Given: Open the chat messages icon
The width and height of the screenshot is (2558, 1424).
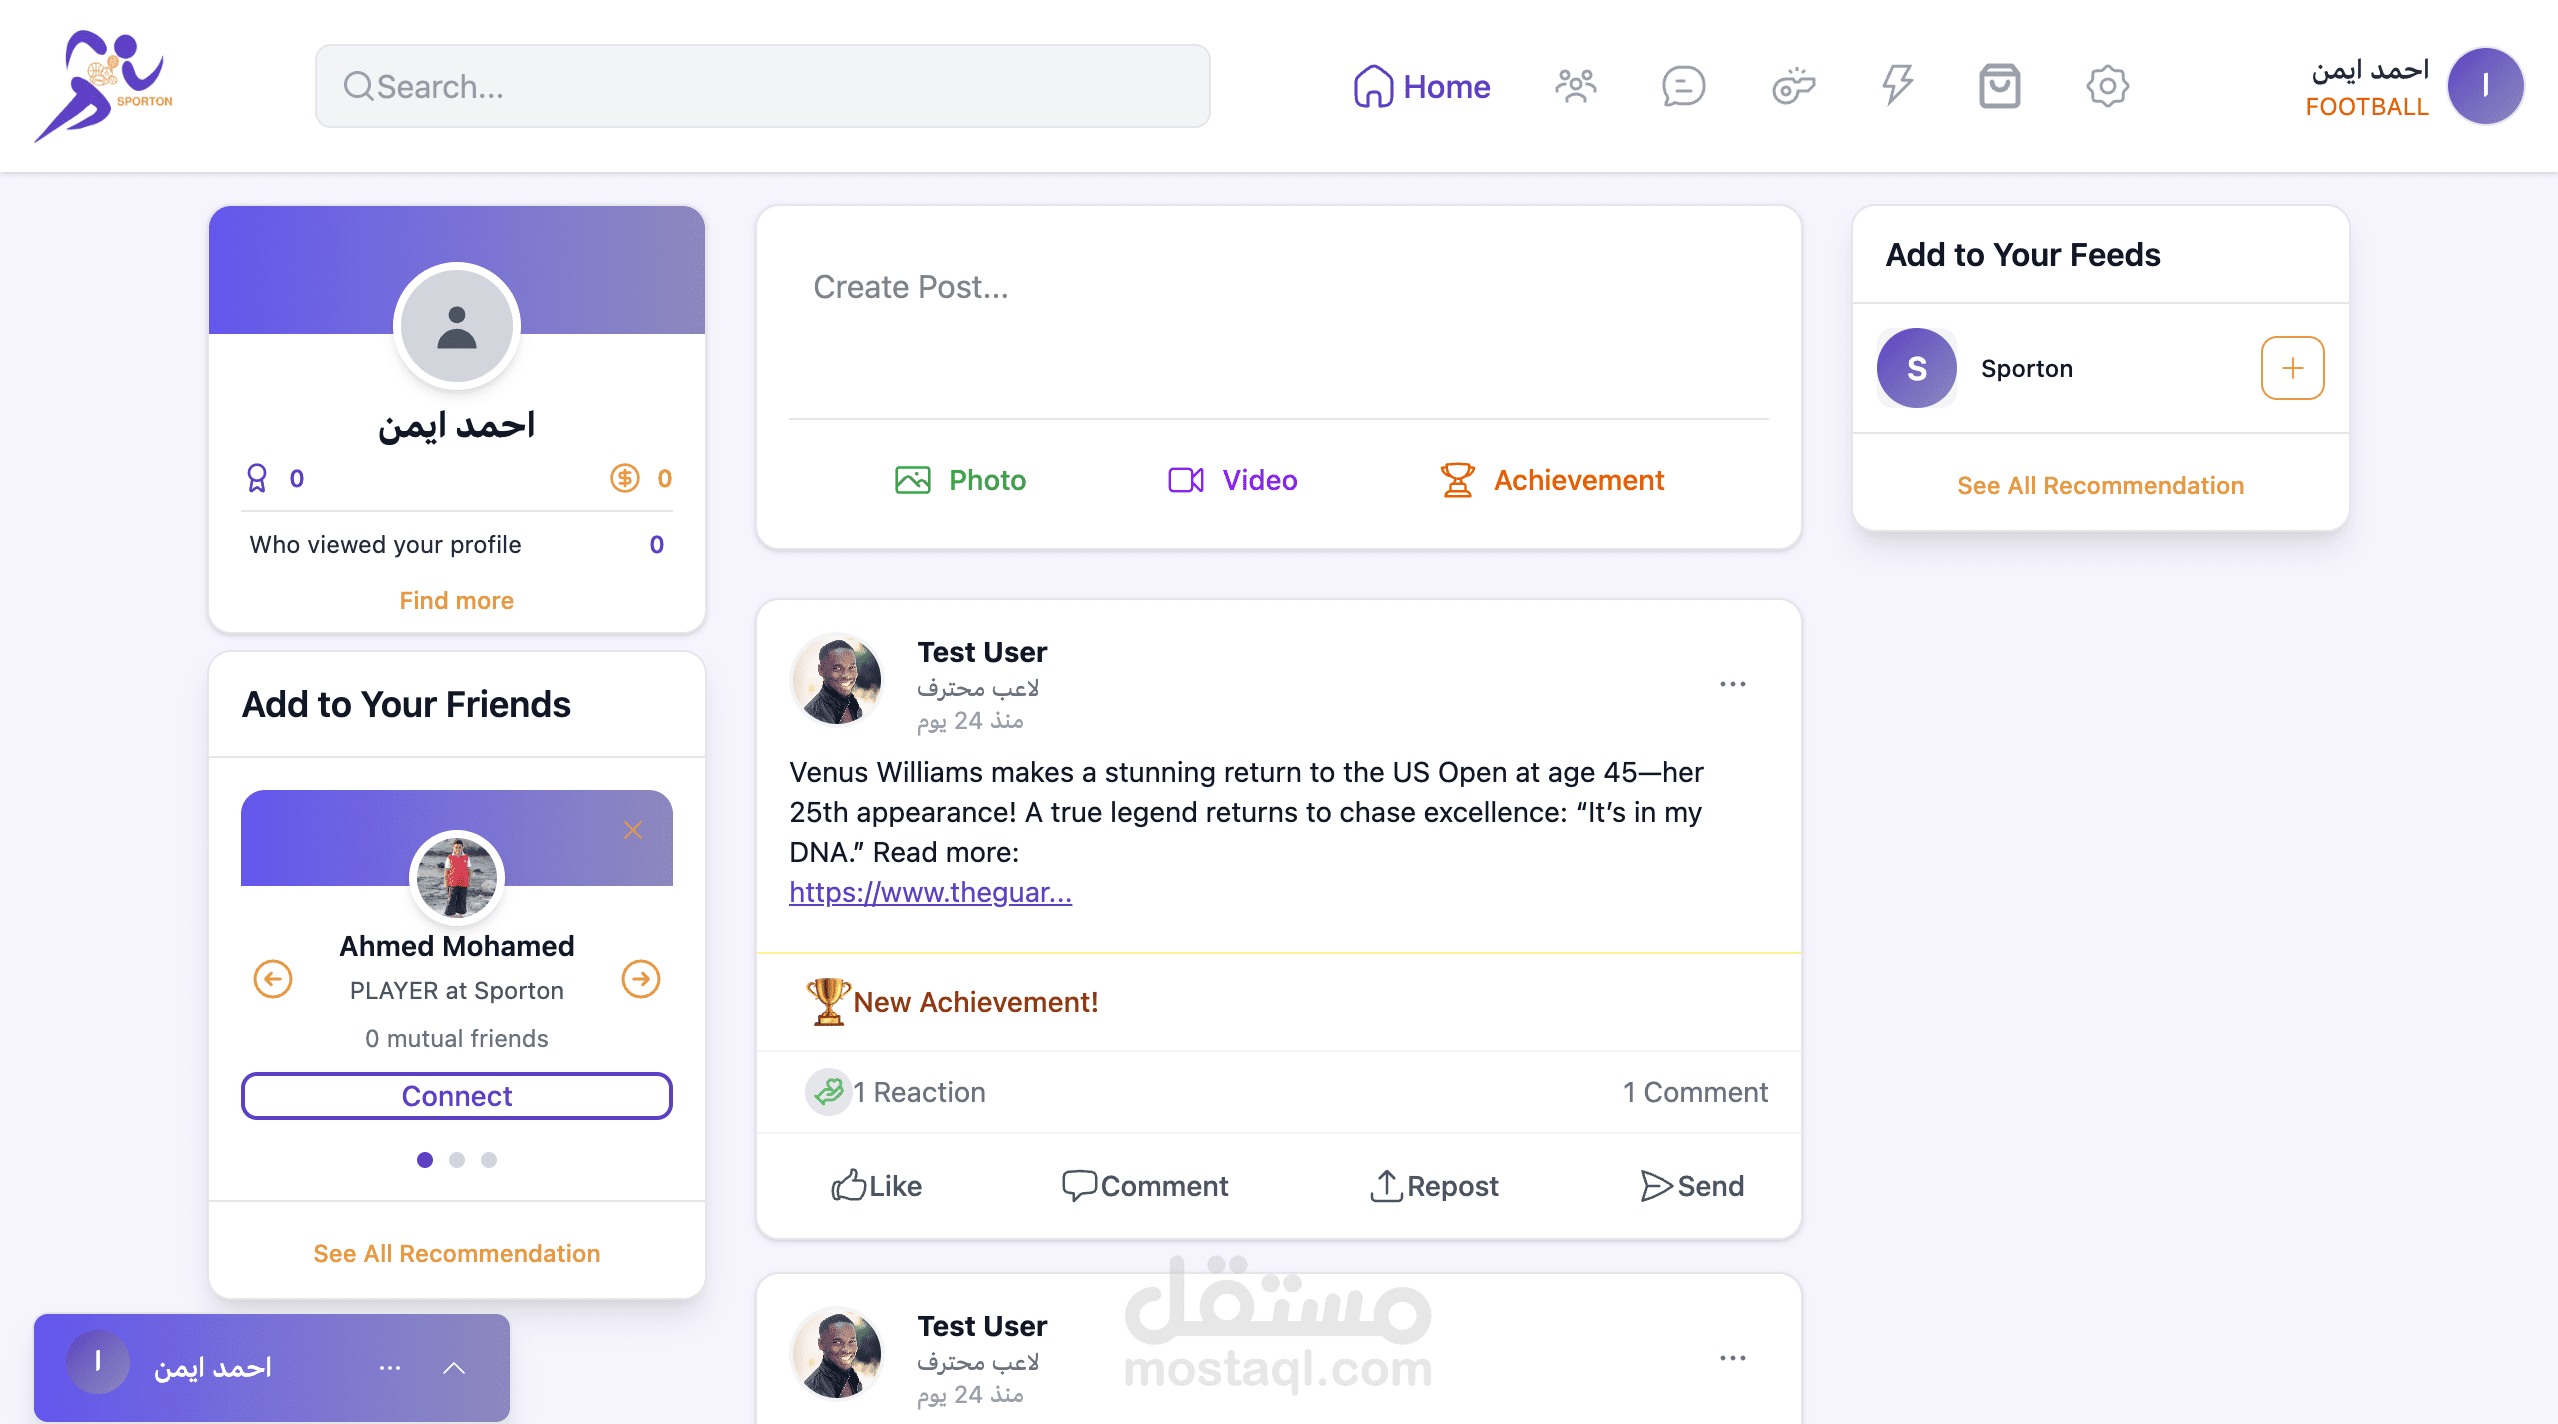Looking at the screenshot, I should pos(1683,86).
